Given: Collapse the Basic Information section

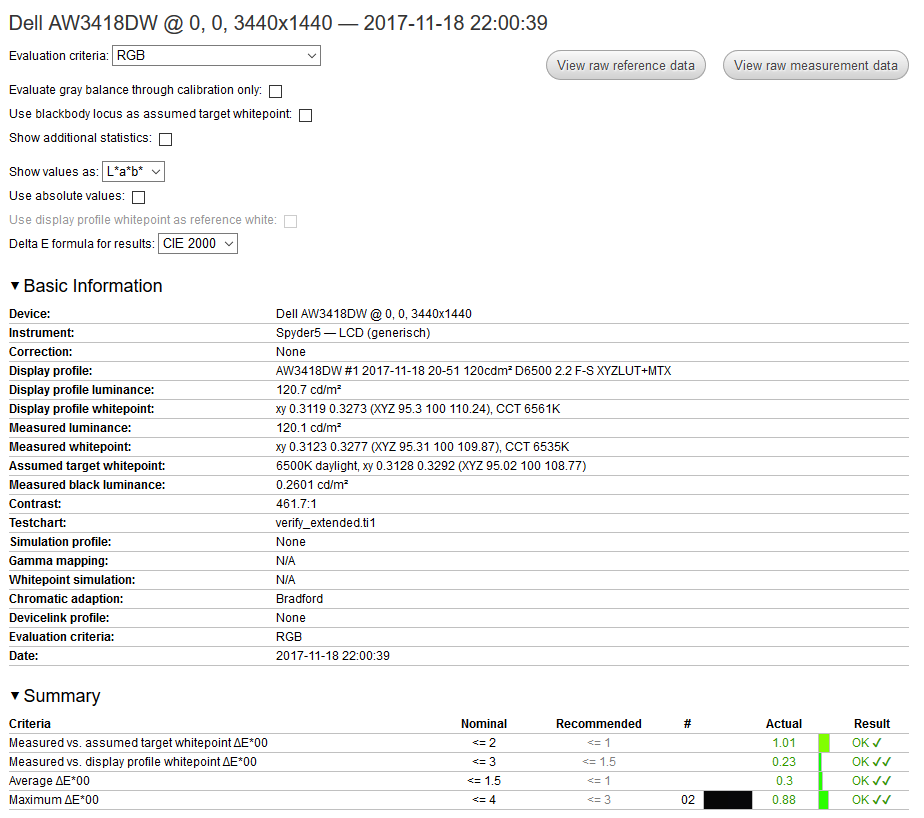Looking at the screenshot, I should click(15, 286).
